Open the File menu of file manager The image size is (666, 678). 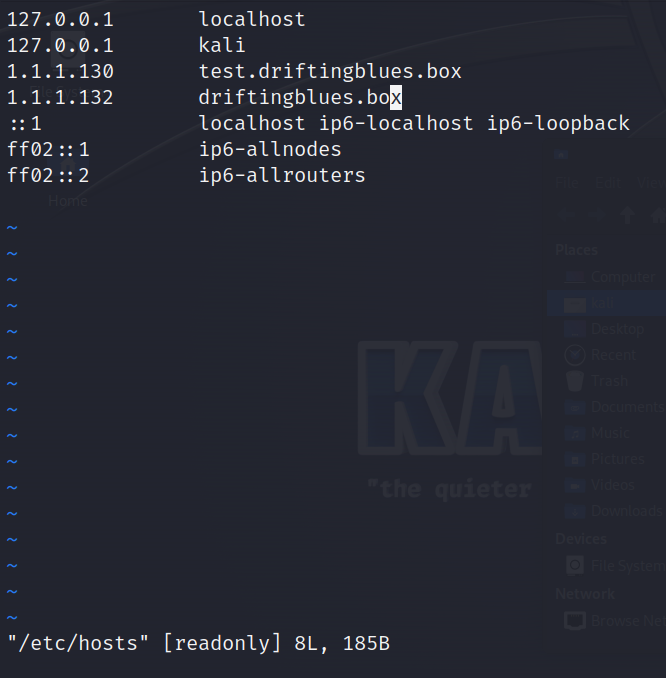click(567, 183)
